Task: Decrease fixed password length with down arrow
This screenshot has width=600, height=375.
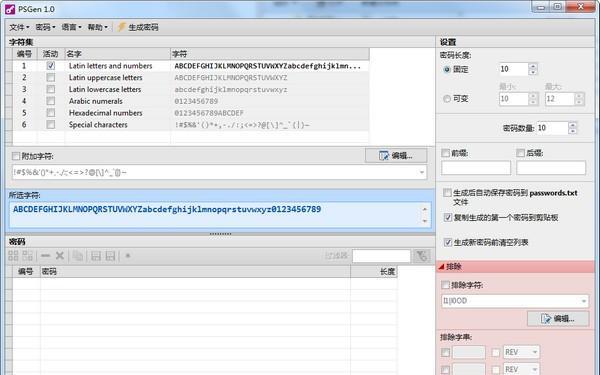Action: (x=533, y=72)
